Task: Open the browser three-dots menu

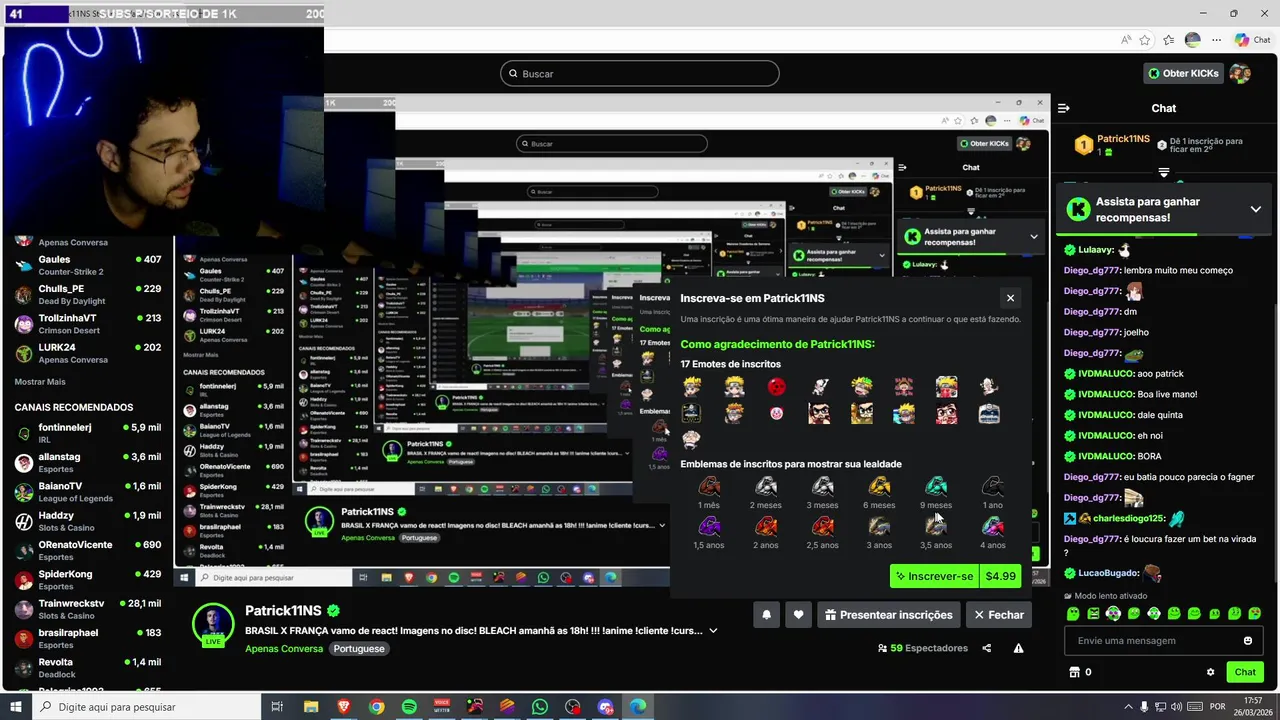Action: (x=1217, y=40)
